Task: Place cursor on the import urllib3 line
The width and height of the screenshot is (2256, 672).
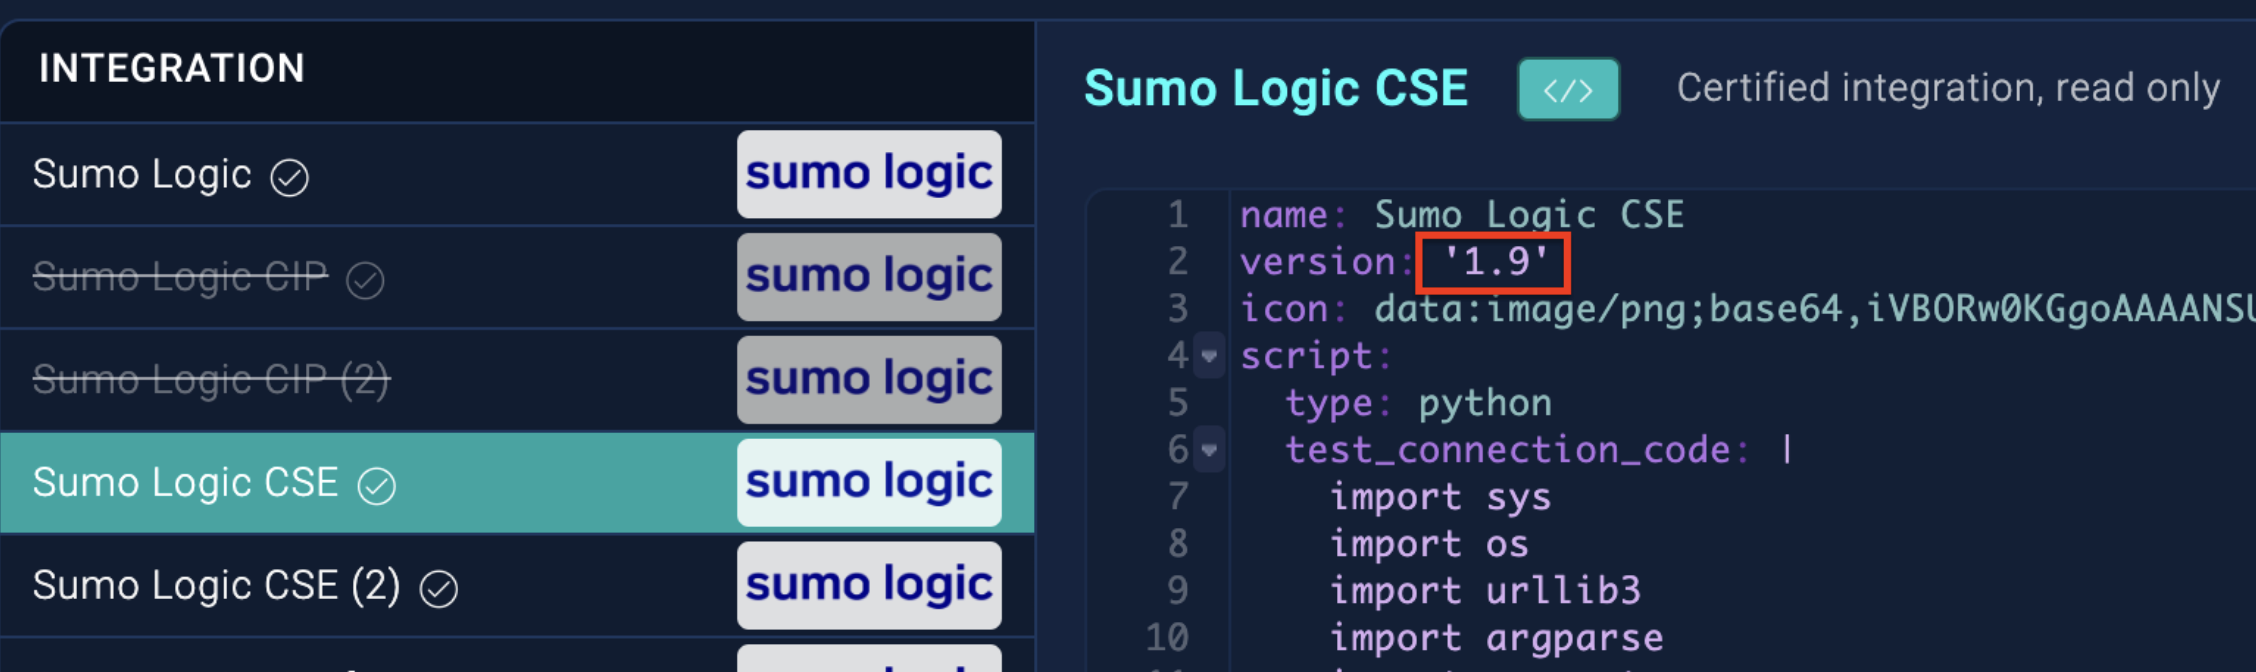Action: 1485,591
